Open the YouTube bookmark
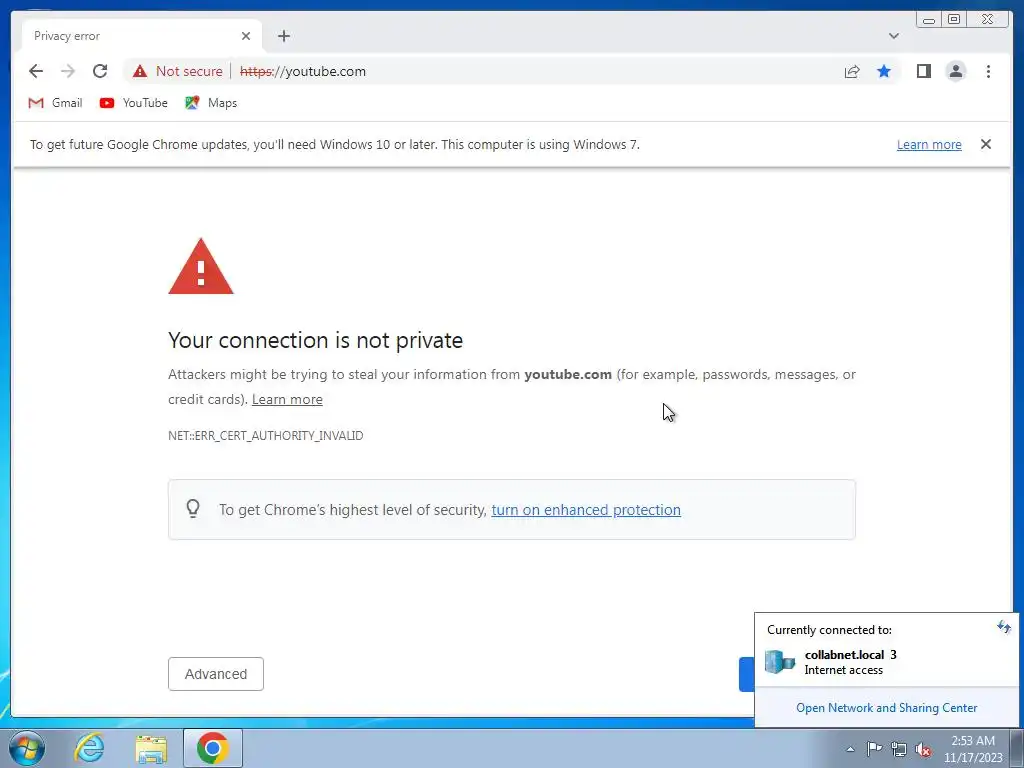Viewport: 1024px width, 768px height. point(134,103)
